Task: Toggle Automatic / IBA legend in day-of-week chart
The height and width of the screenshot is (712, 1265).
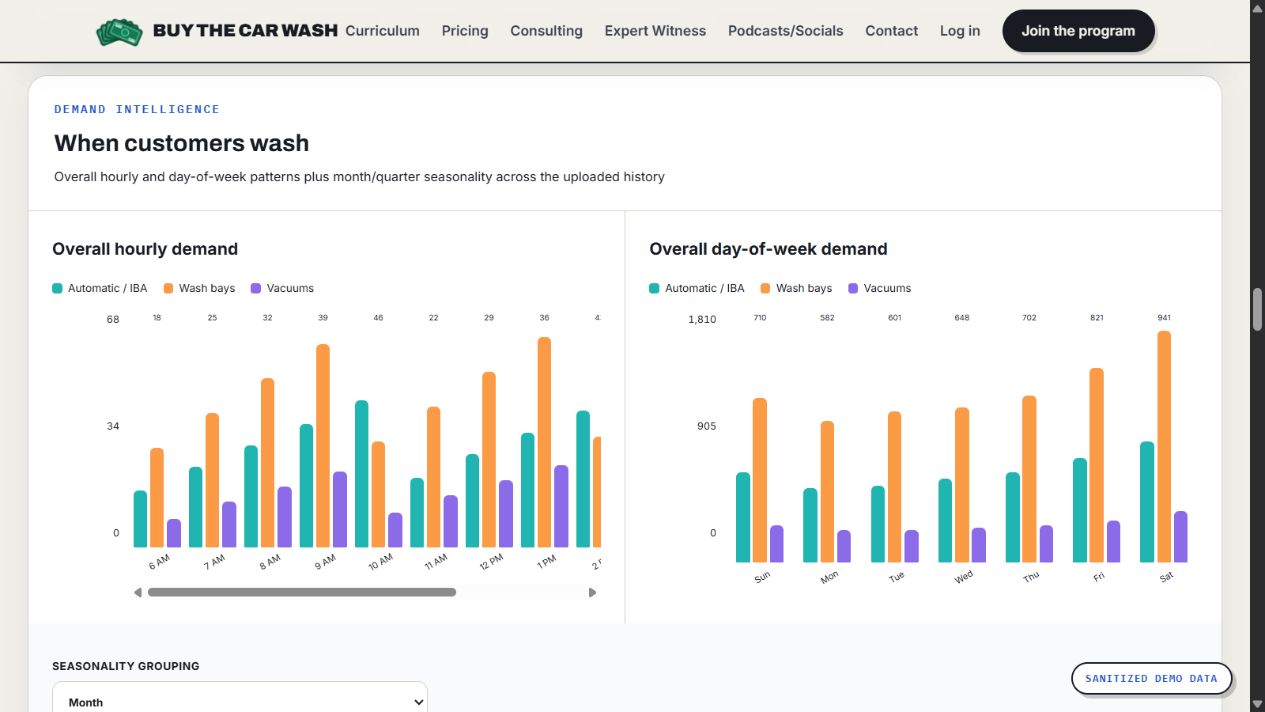Action: click(697, 288)
